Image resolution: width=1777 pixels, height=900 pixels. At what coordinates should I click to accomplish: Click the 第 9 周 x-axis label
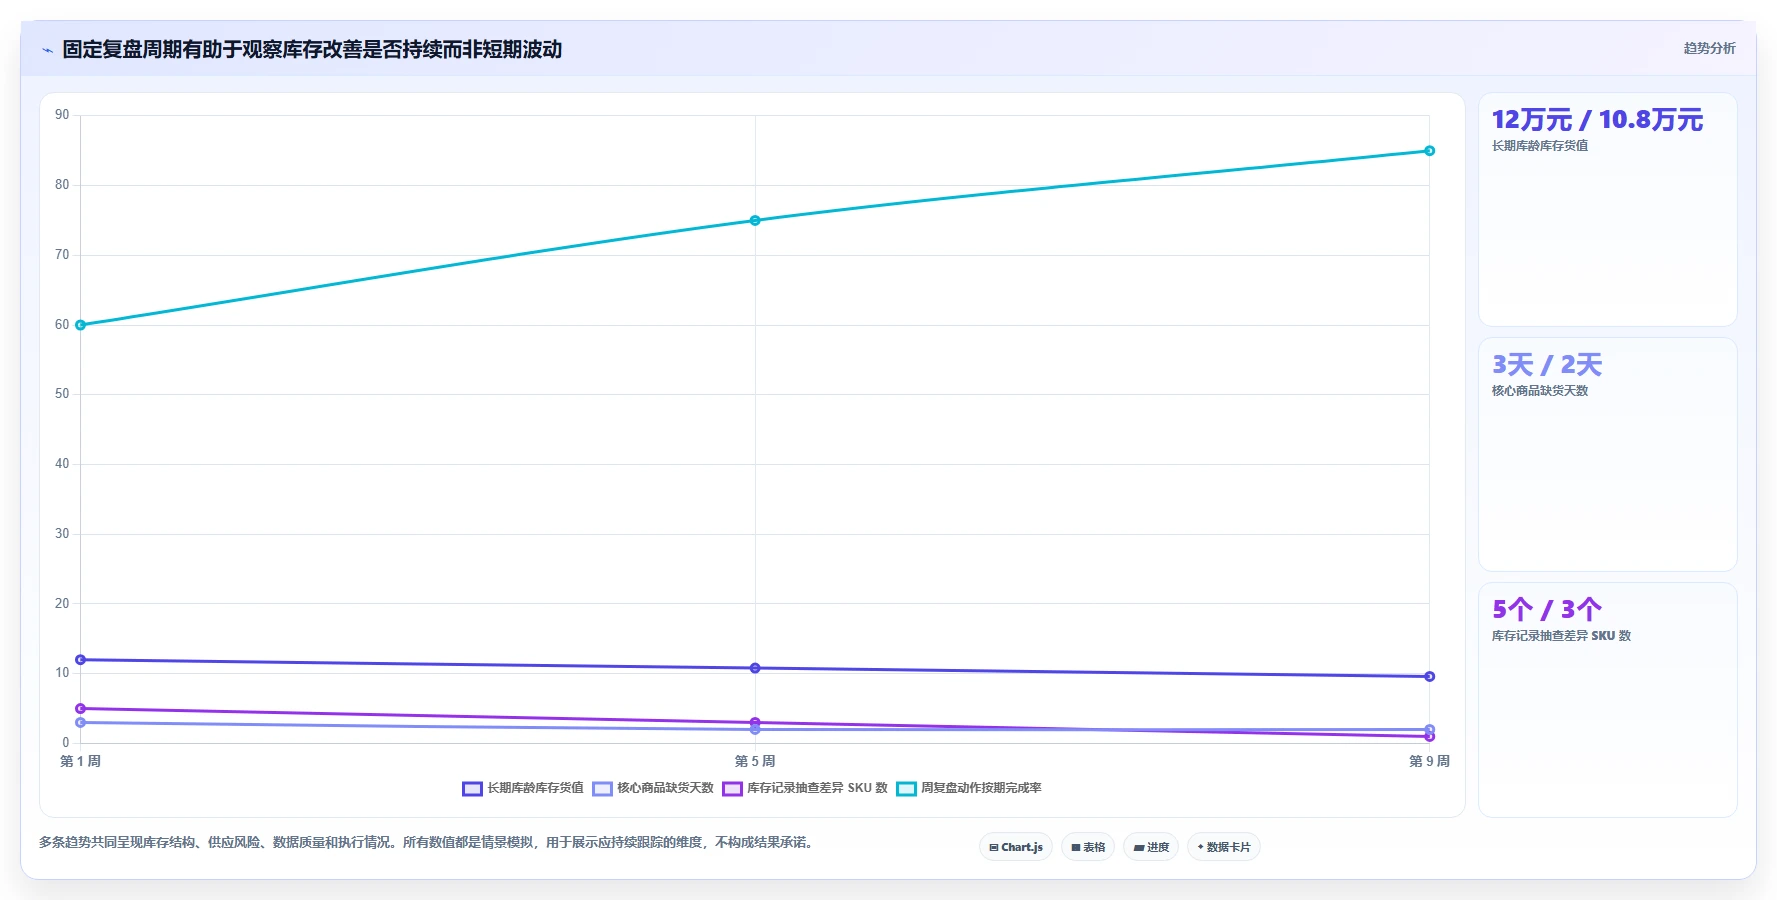point(1429,761)
